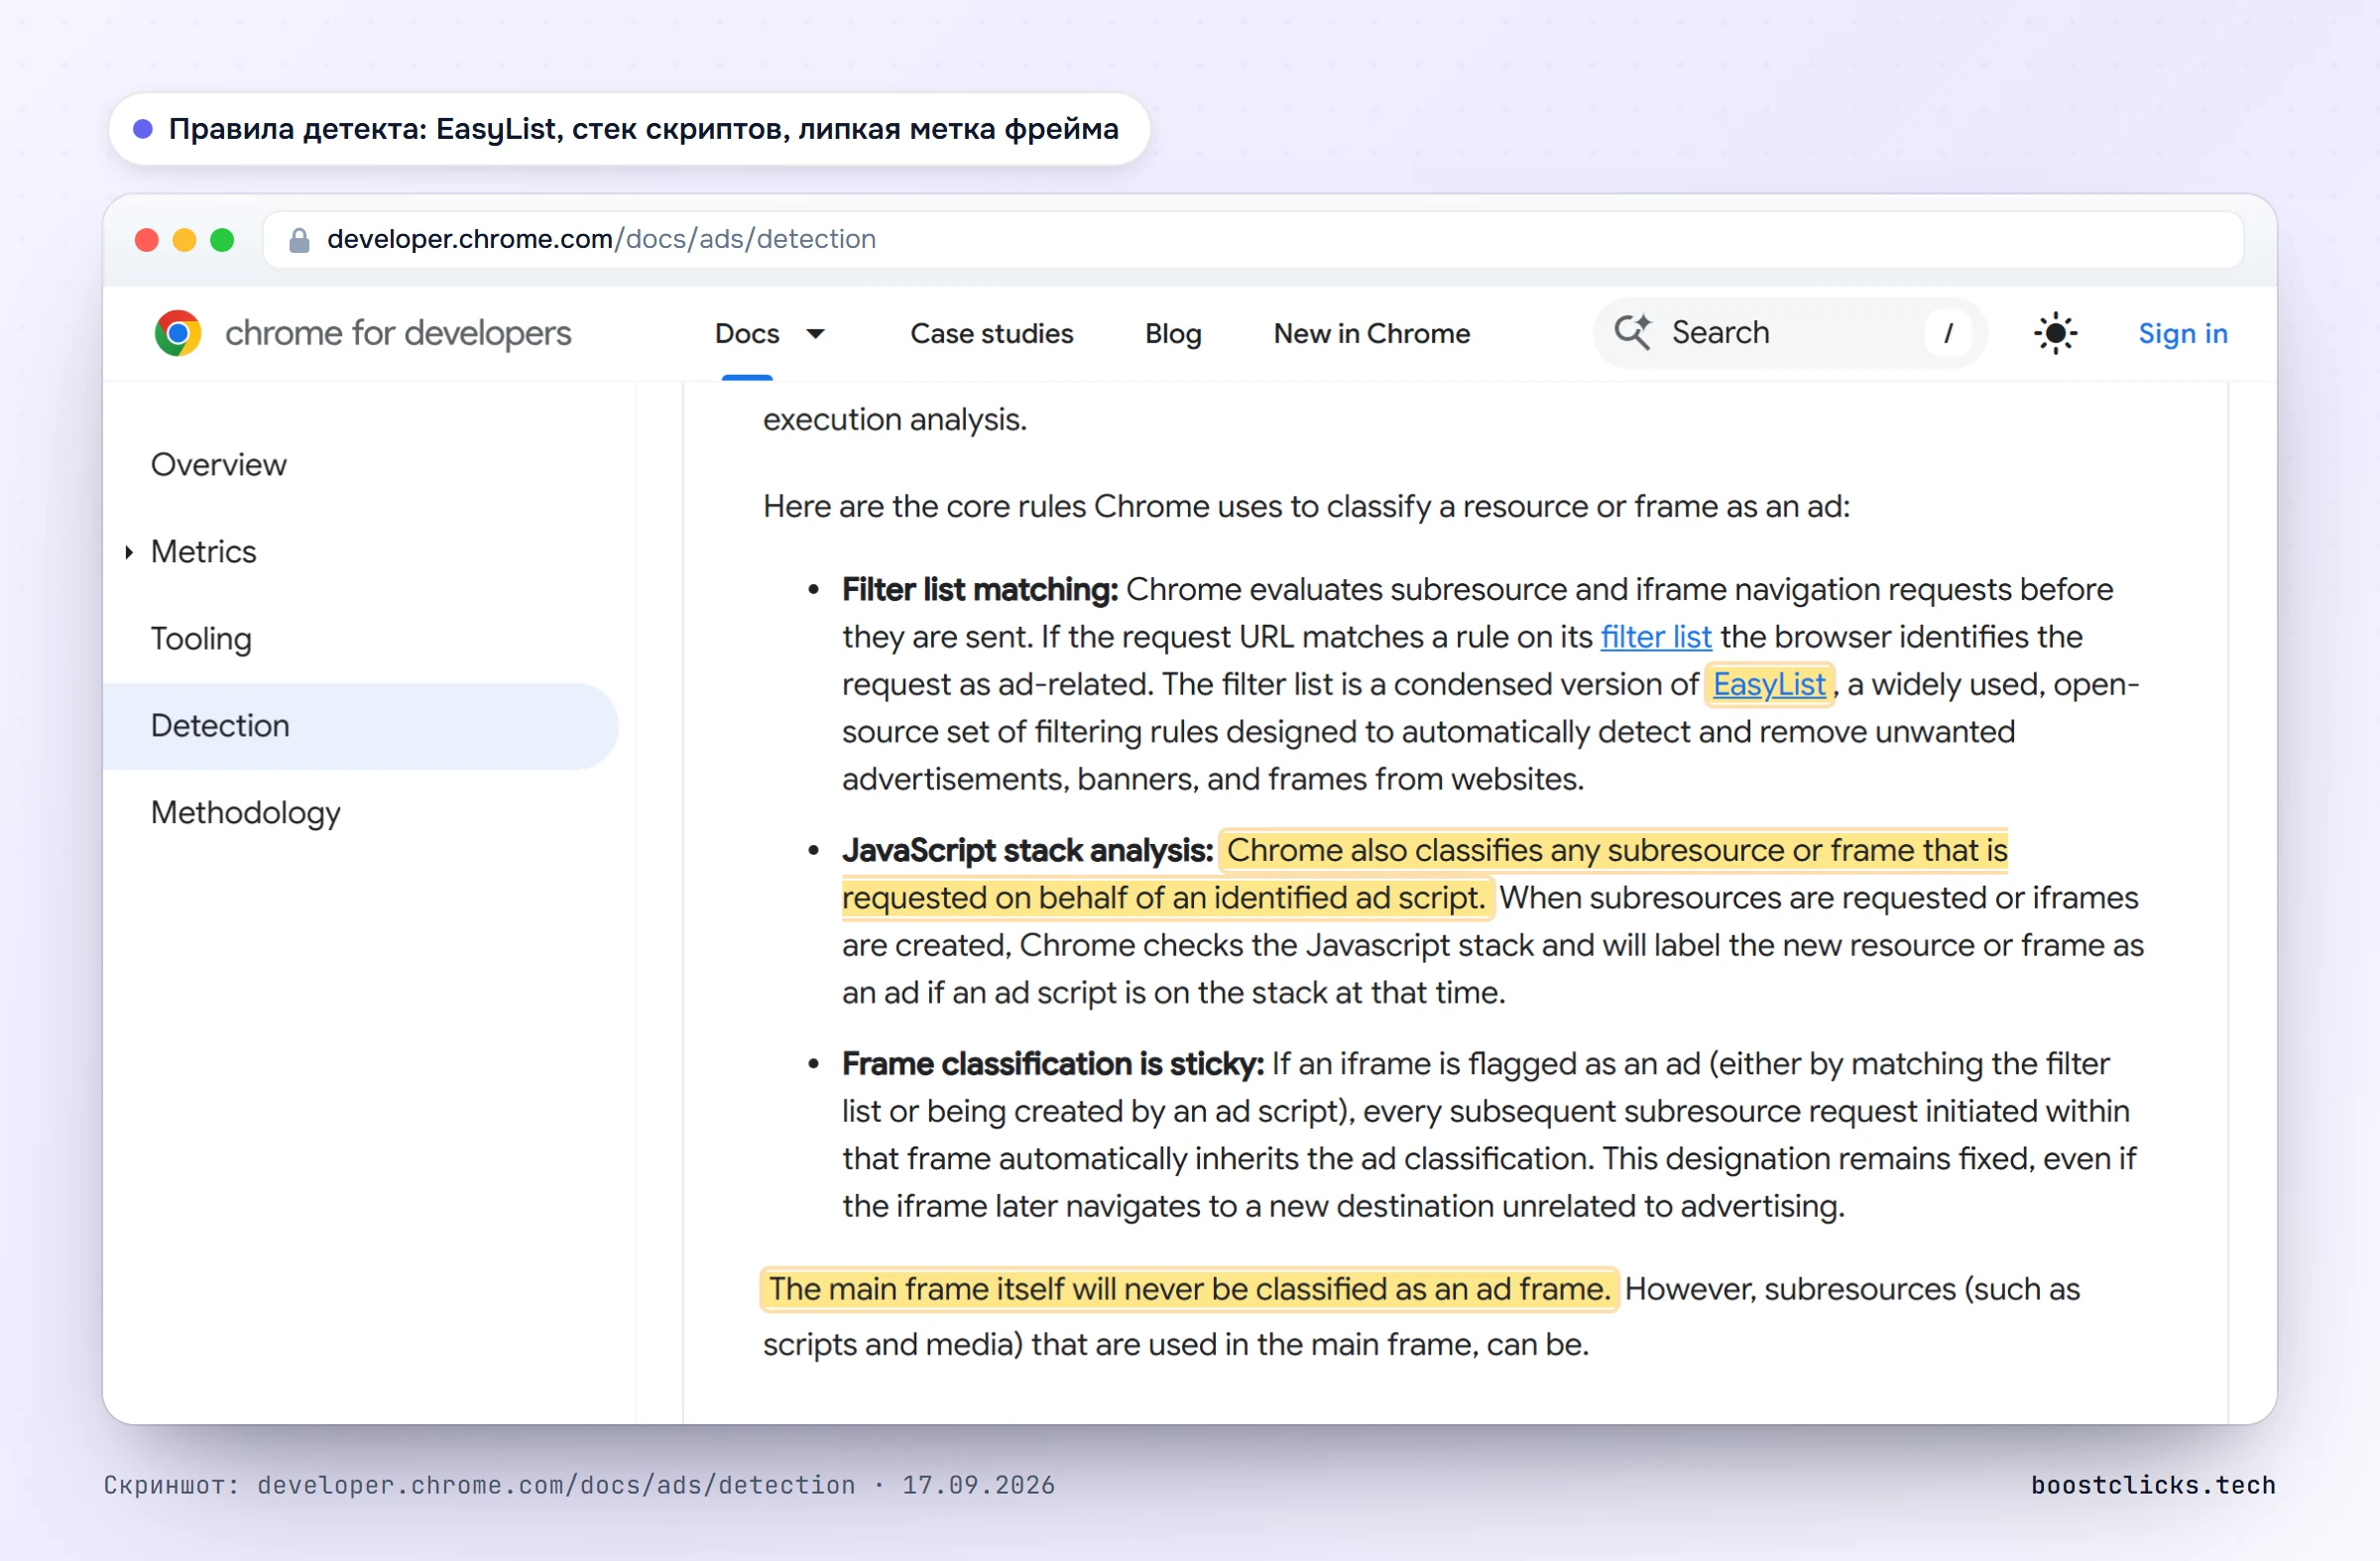Click the 'Filter list matching:' bold heading
The image size is (2380, 1561).
pos(979,590)
